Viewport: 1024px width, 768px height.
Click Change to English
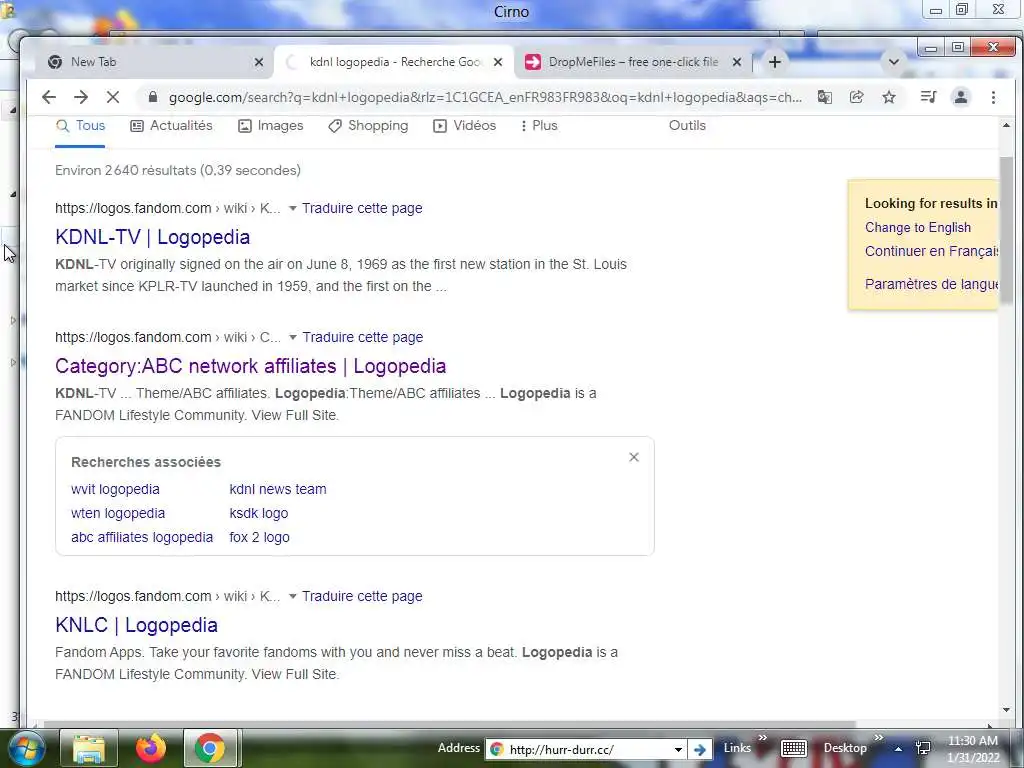(x=918, y=227)
